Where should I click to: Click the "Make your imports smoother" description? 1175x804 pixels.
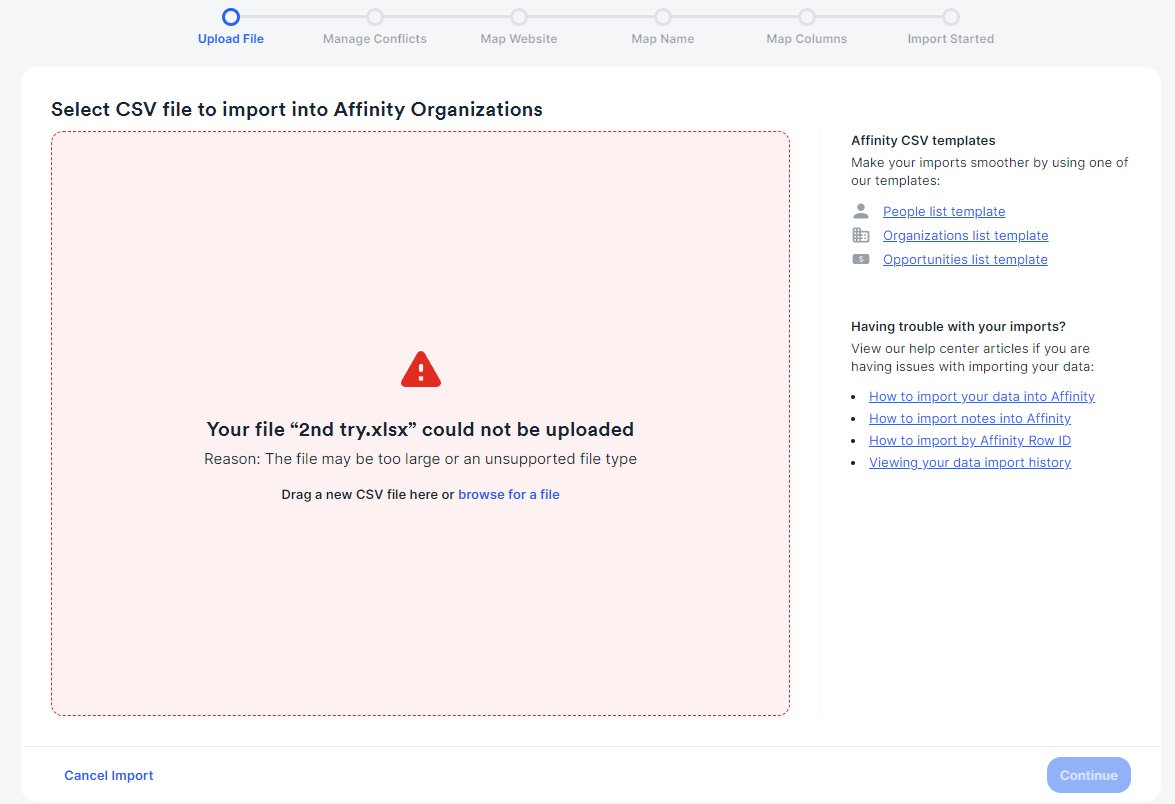[989, 172]
